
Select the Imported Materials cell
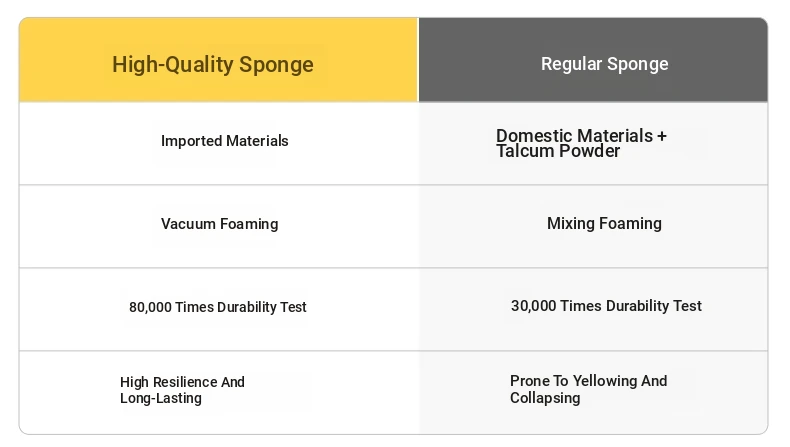tap(219, 144)
